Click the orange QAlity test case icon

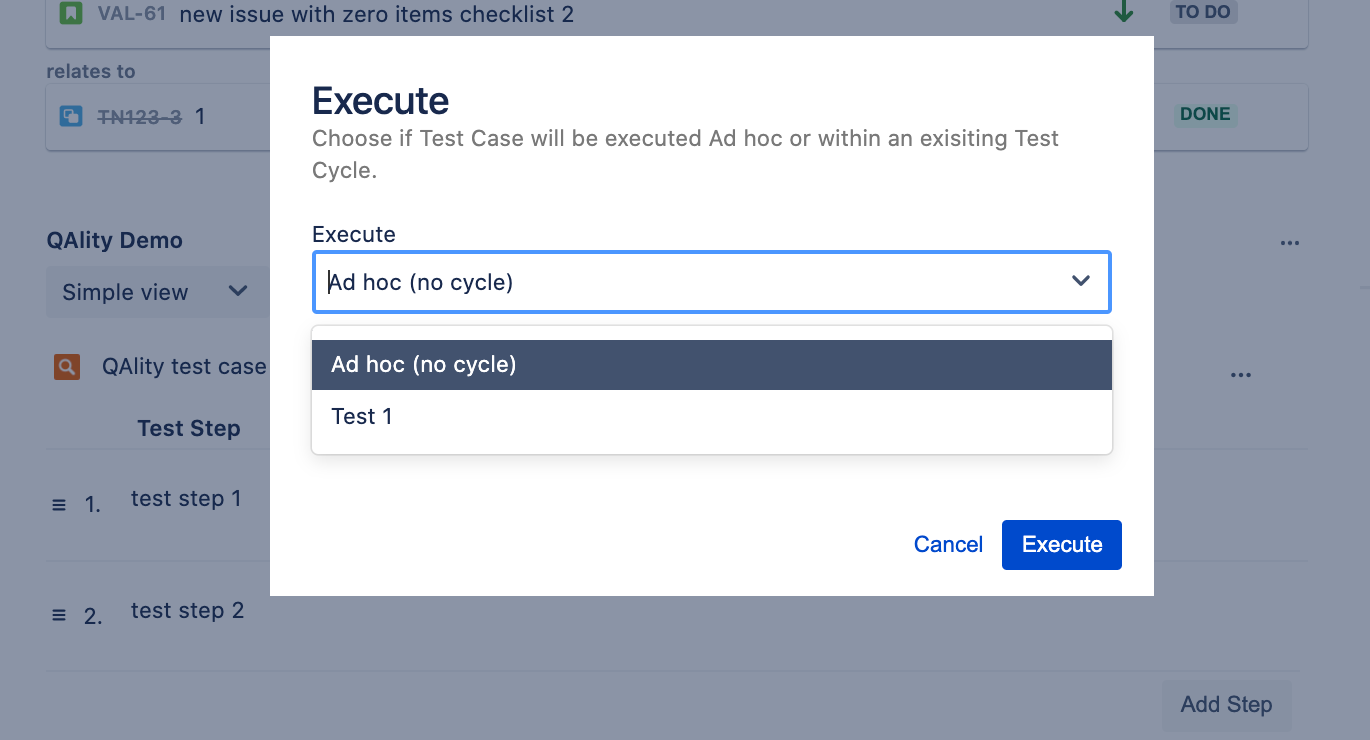click(x=66, y=367)
